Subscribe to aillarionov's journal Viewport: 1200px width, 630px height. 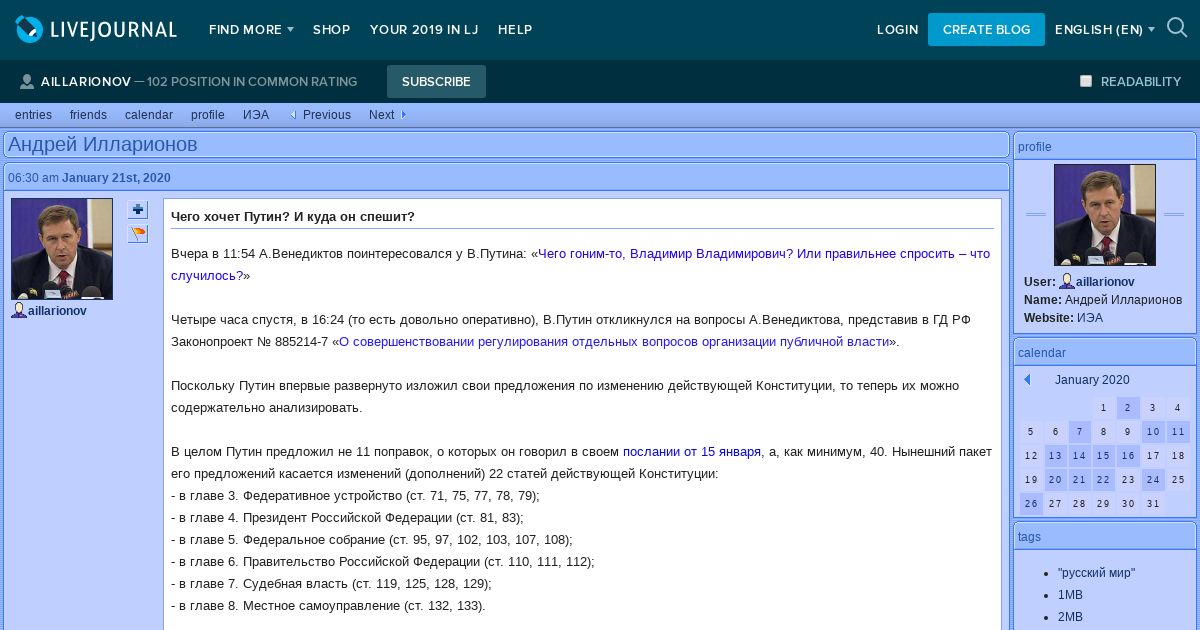click(x=436, y=82)
